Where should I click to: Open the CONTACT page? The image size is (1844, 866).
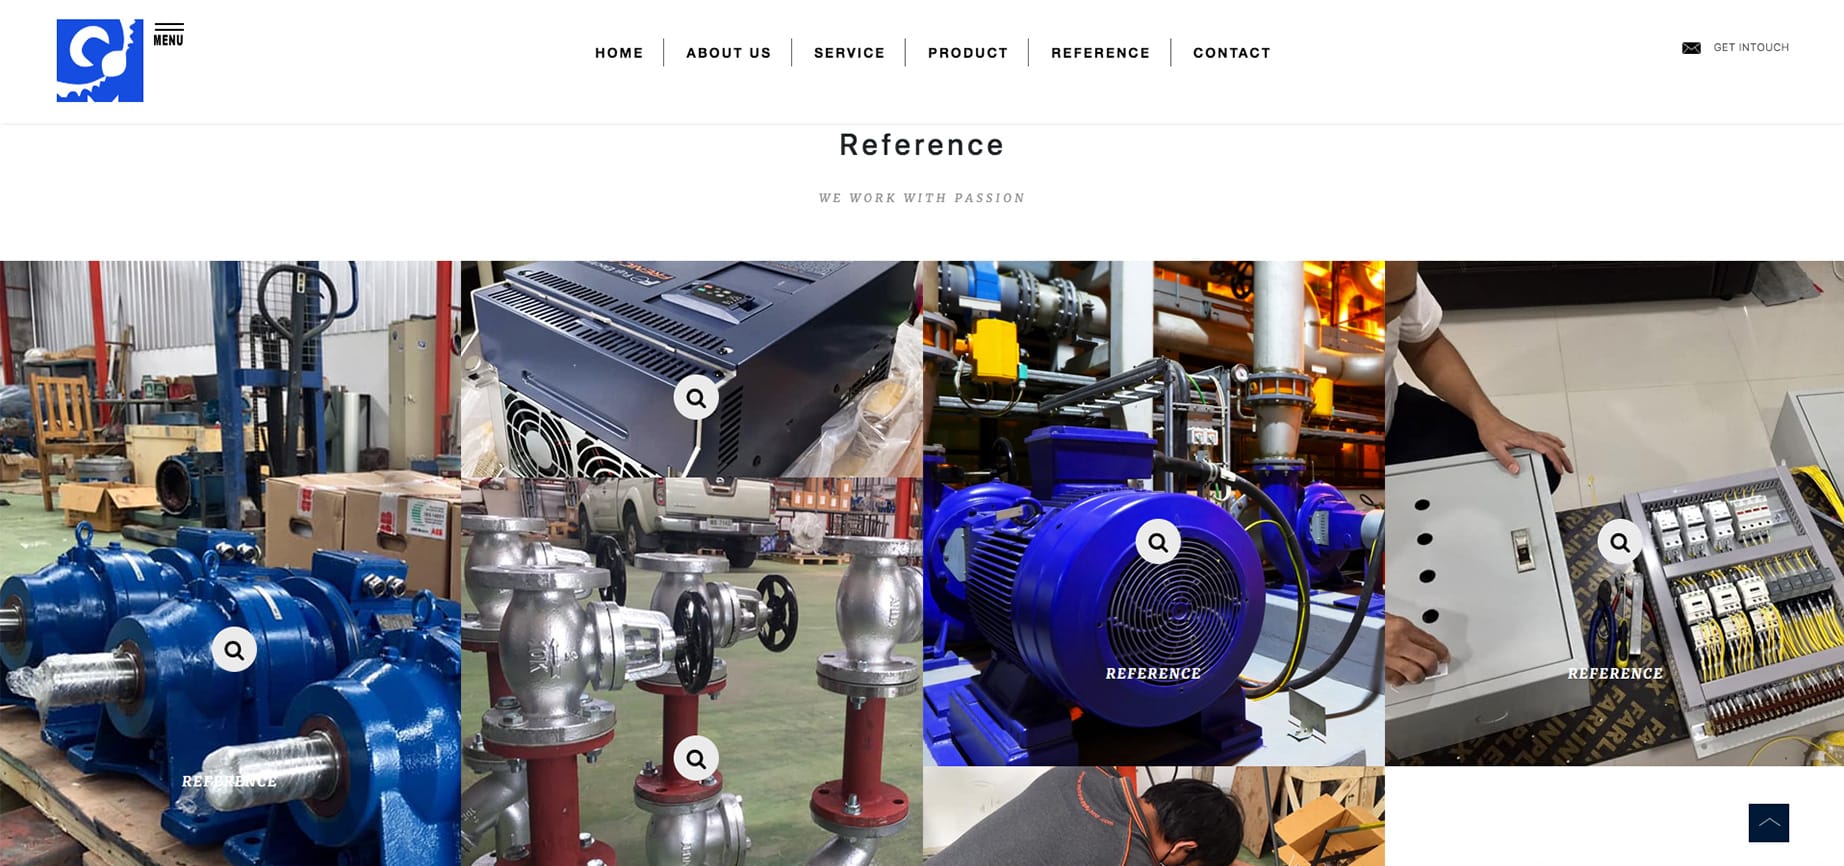(1231, 53)
